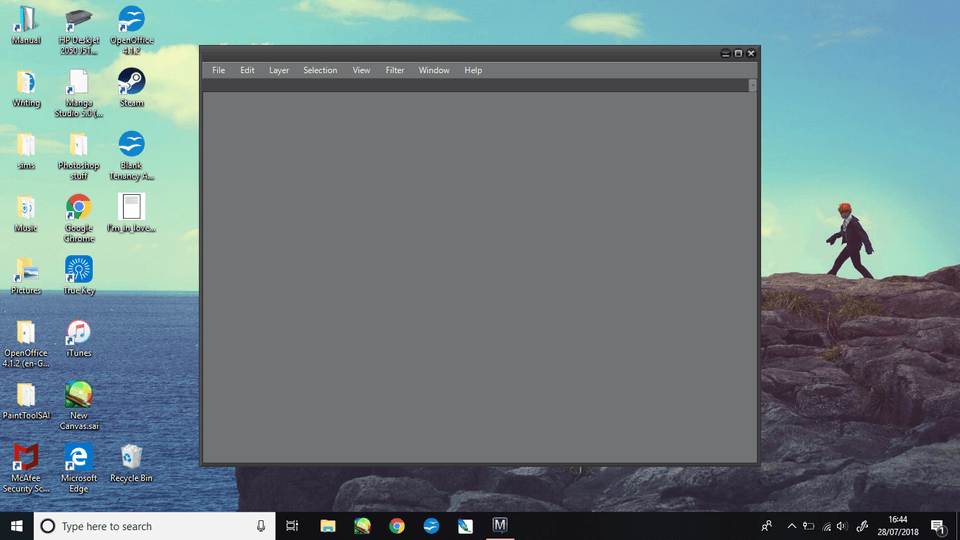Open the Action Center notifications icon
The width and height of the screenshot is (960, 540).
click(938, 526)
